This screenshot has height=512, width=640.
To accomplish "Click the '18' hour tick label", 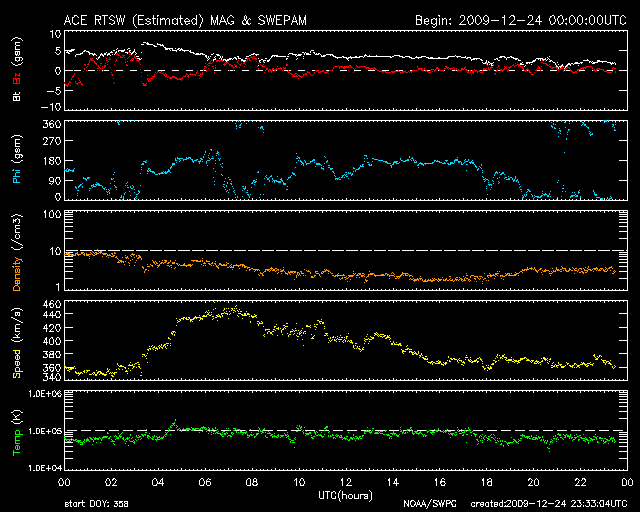I will [x=487, y=482].
